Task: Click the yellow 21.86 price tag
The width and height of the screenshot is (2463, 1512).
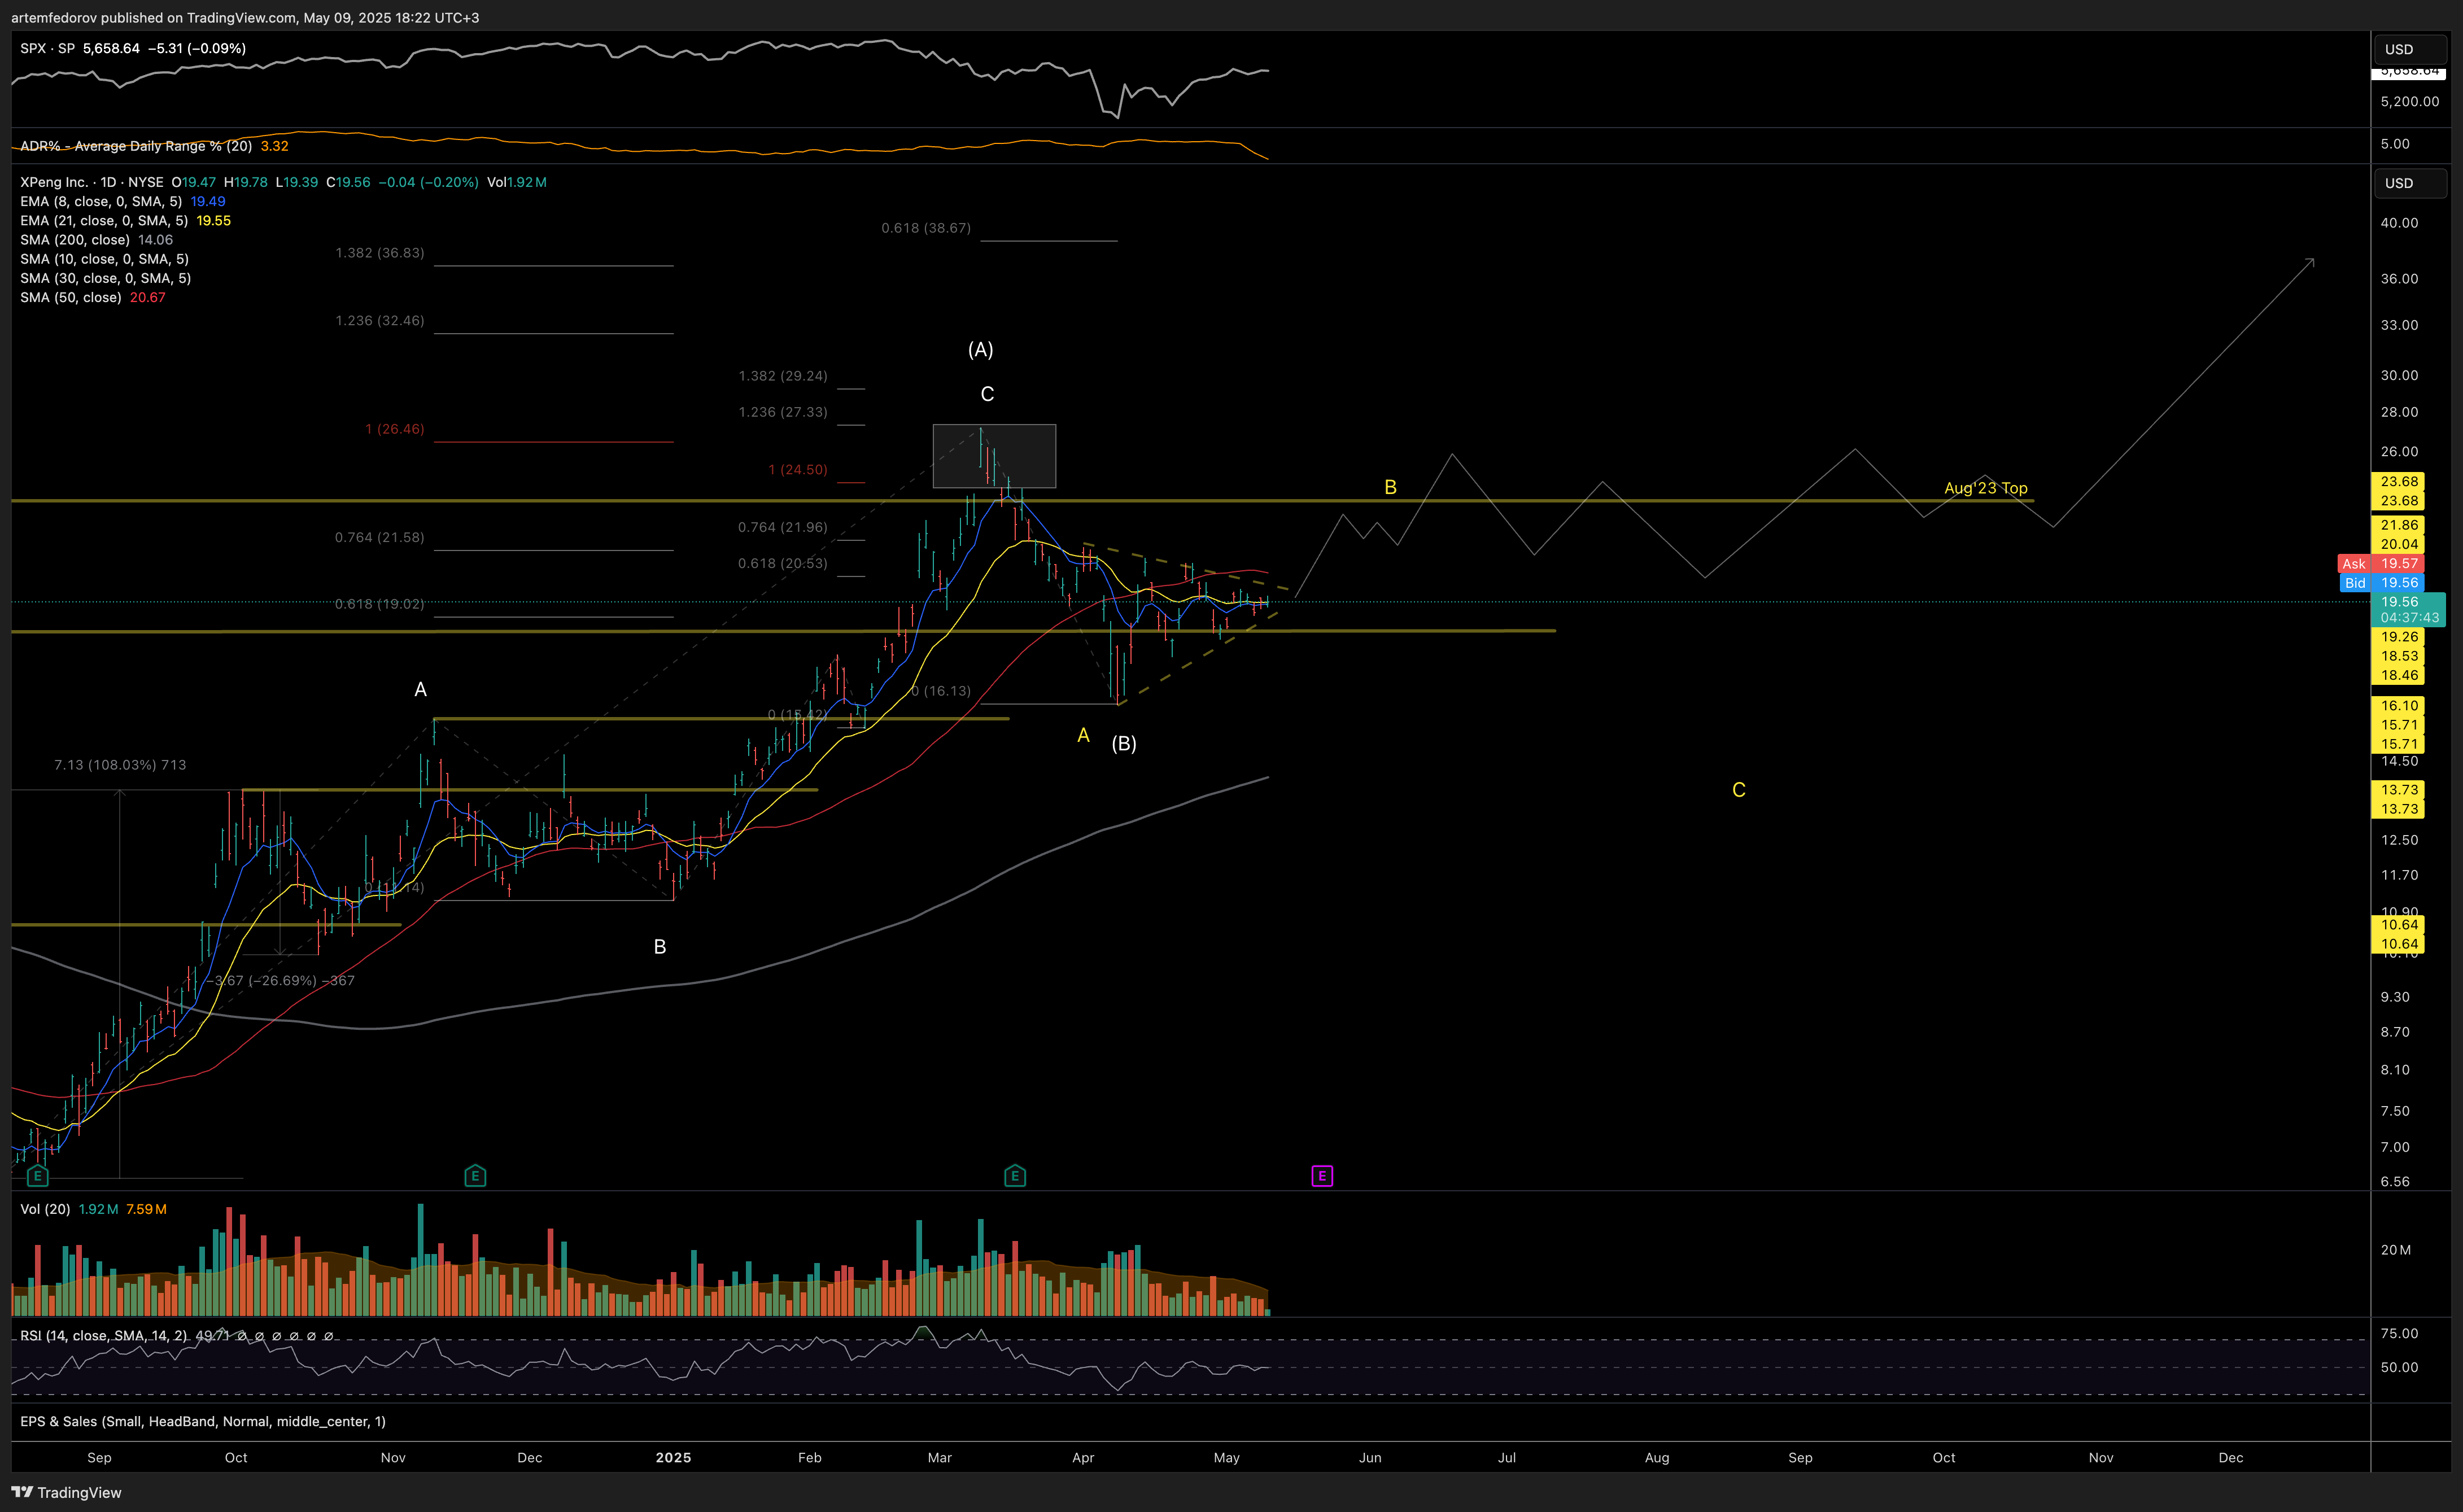Action: coord(2399,525)
